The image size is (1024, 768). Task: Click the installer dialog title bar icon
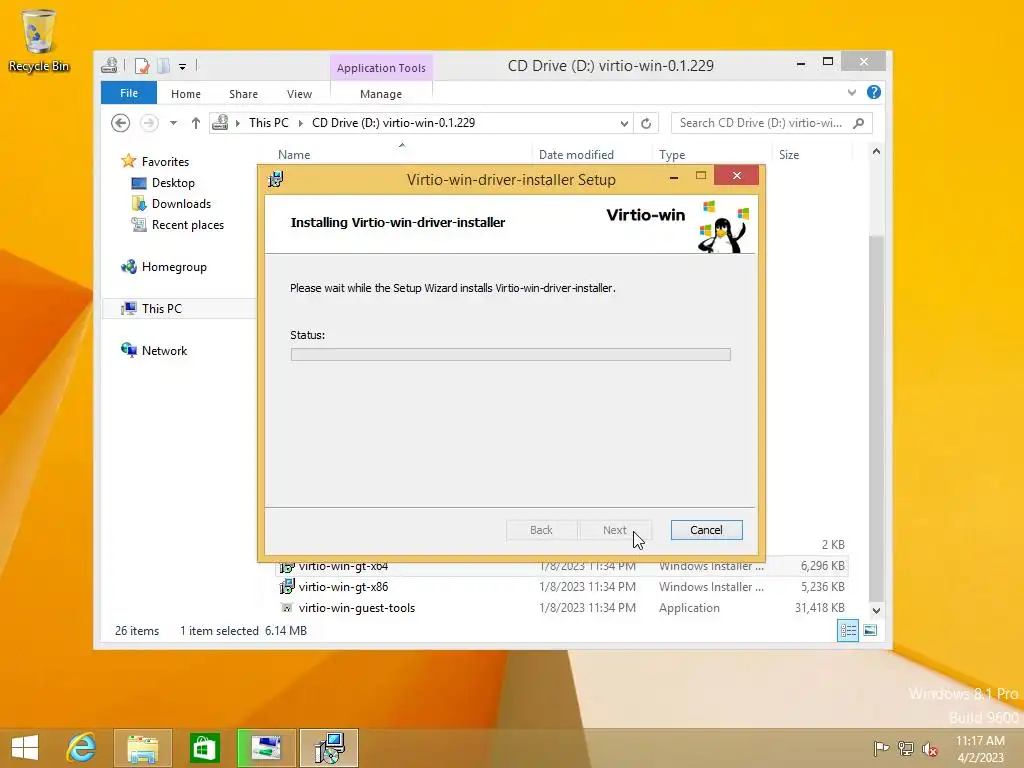(276, 179)
